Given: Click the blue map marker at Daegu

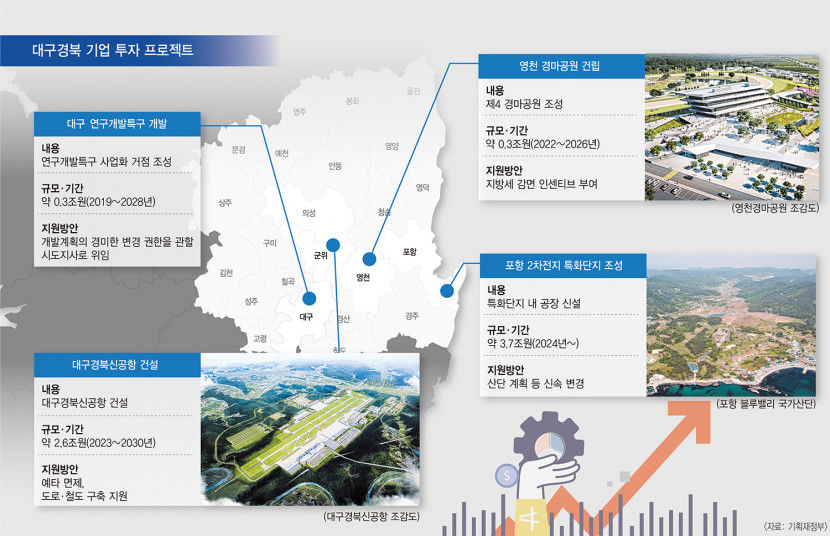Looking at the screenshot, I should click(x=309, y=297).
